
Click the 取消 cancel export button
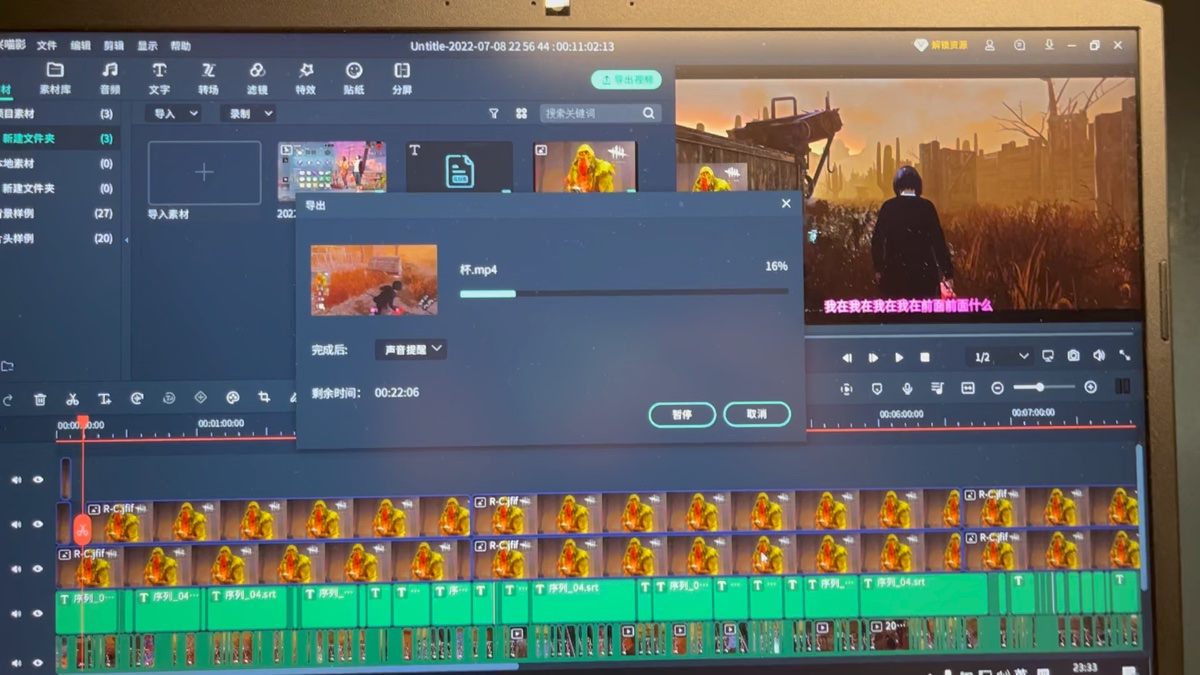point(757,414)
